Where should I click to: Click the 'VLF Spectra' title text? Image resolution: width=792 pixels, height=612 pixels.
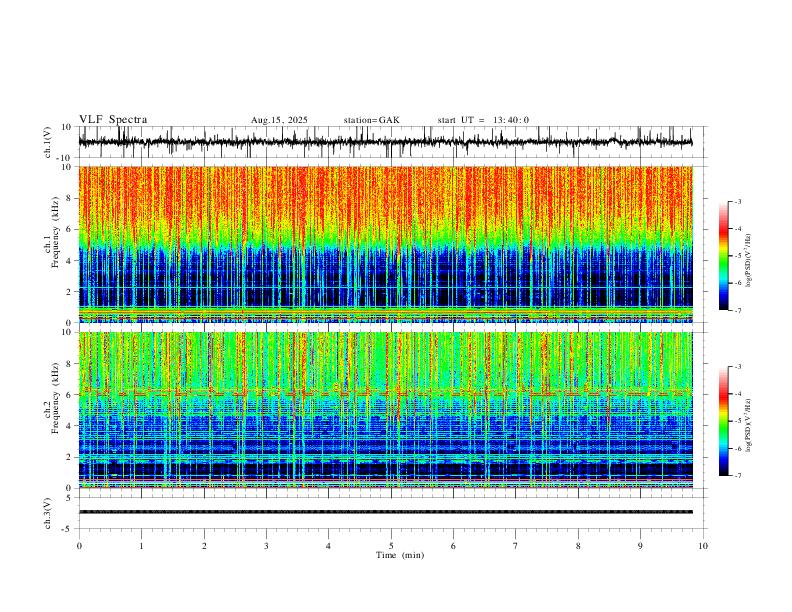[113, 120]
